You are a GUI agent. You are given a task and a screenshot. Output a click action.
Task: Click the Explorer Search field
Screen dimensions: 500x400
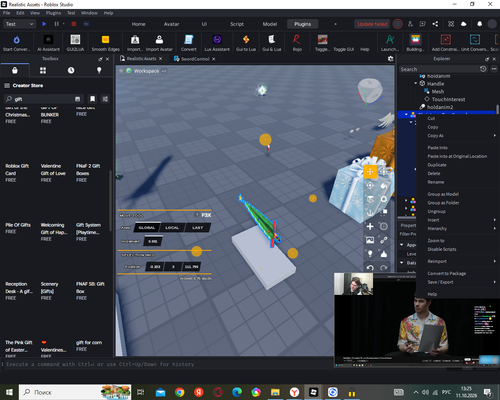point(439,69)
